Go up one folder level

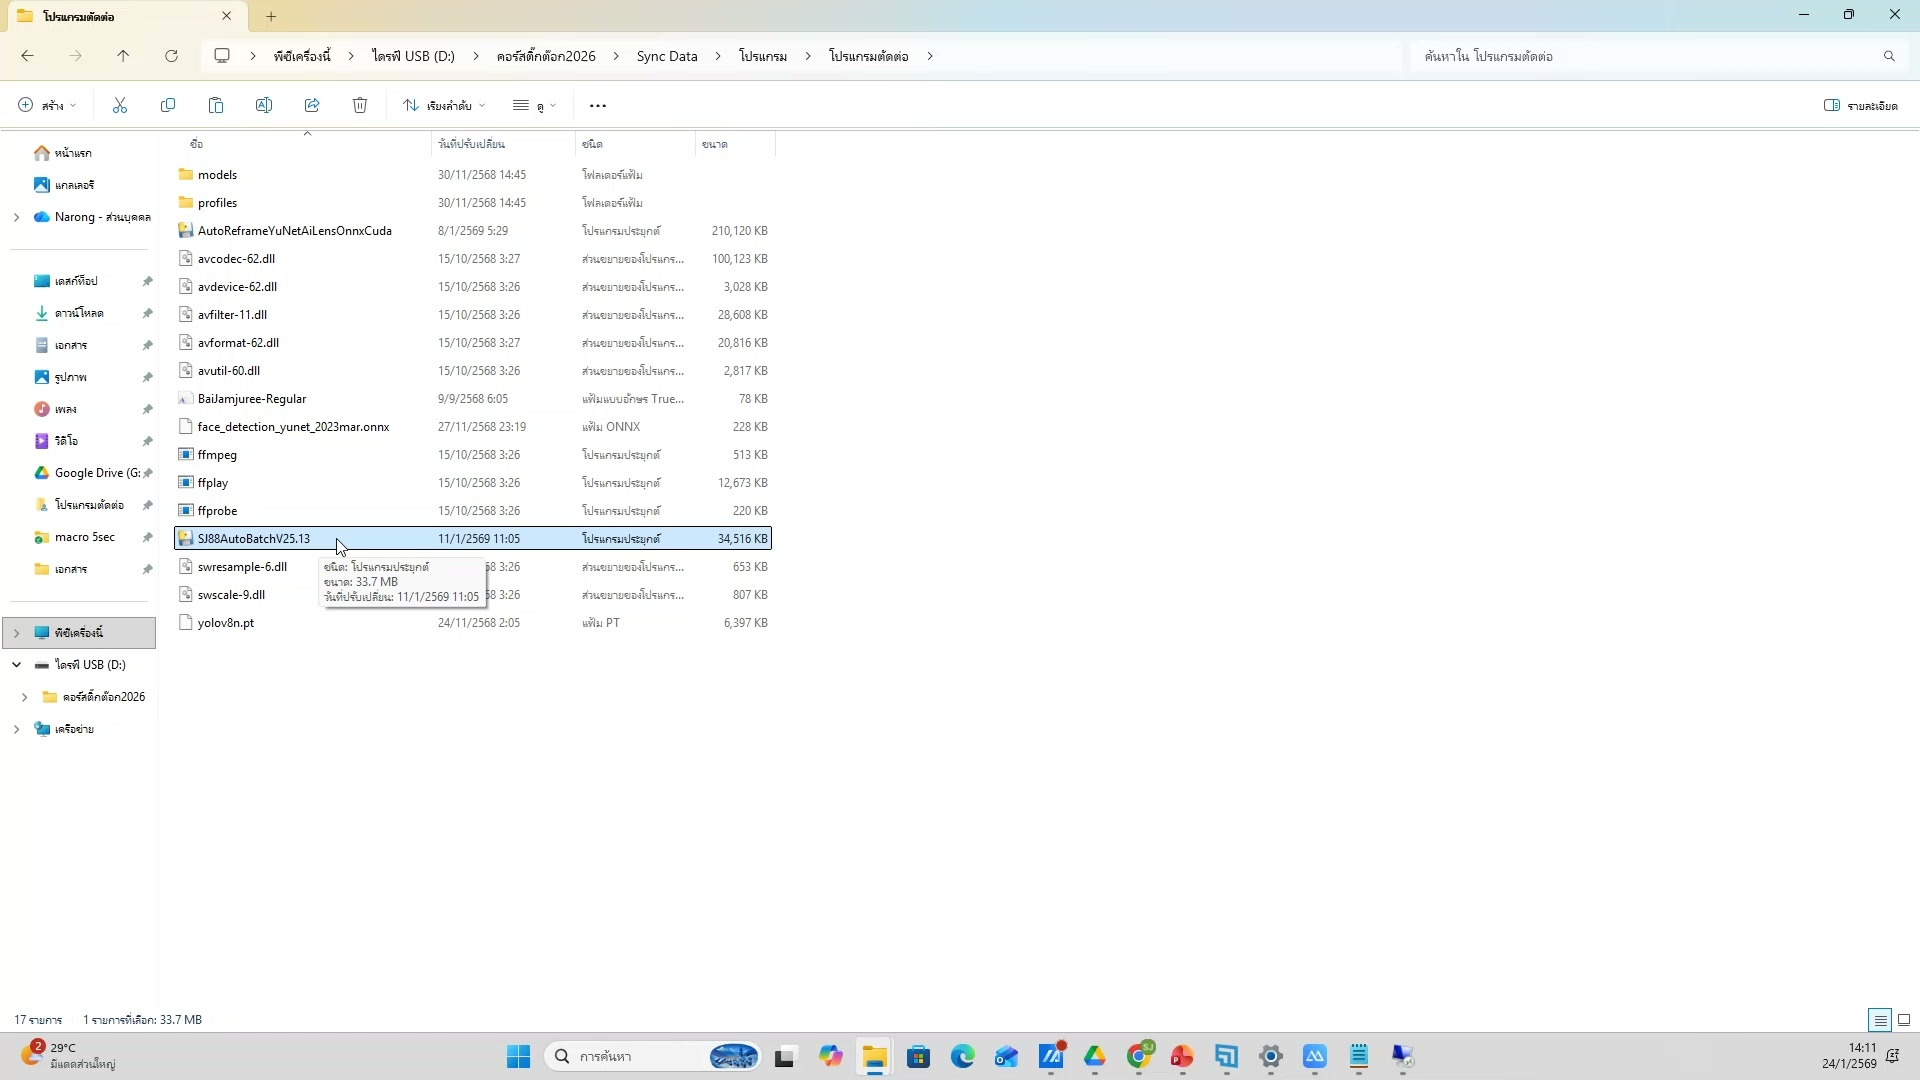(123, 56)
